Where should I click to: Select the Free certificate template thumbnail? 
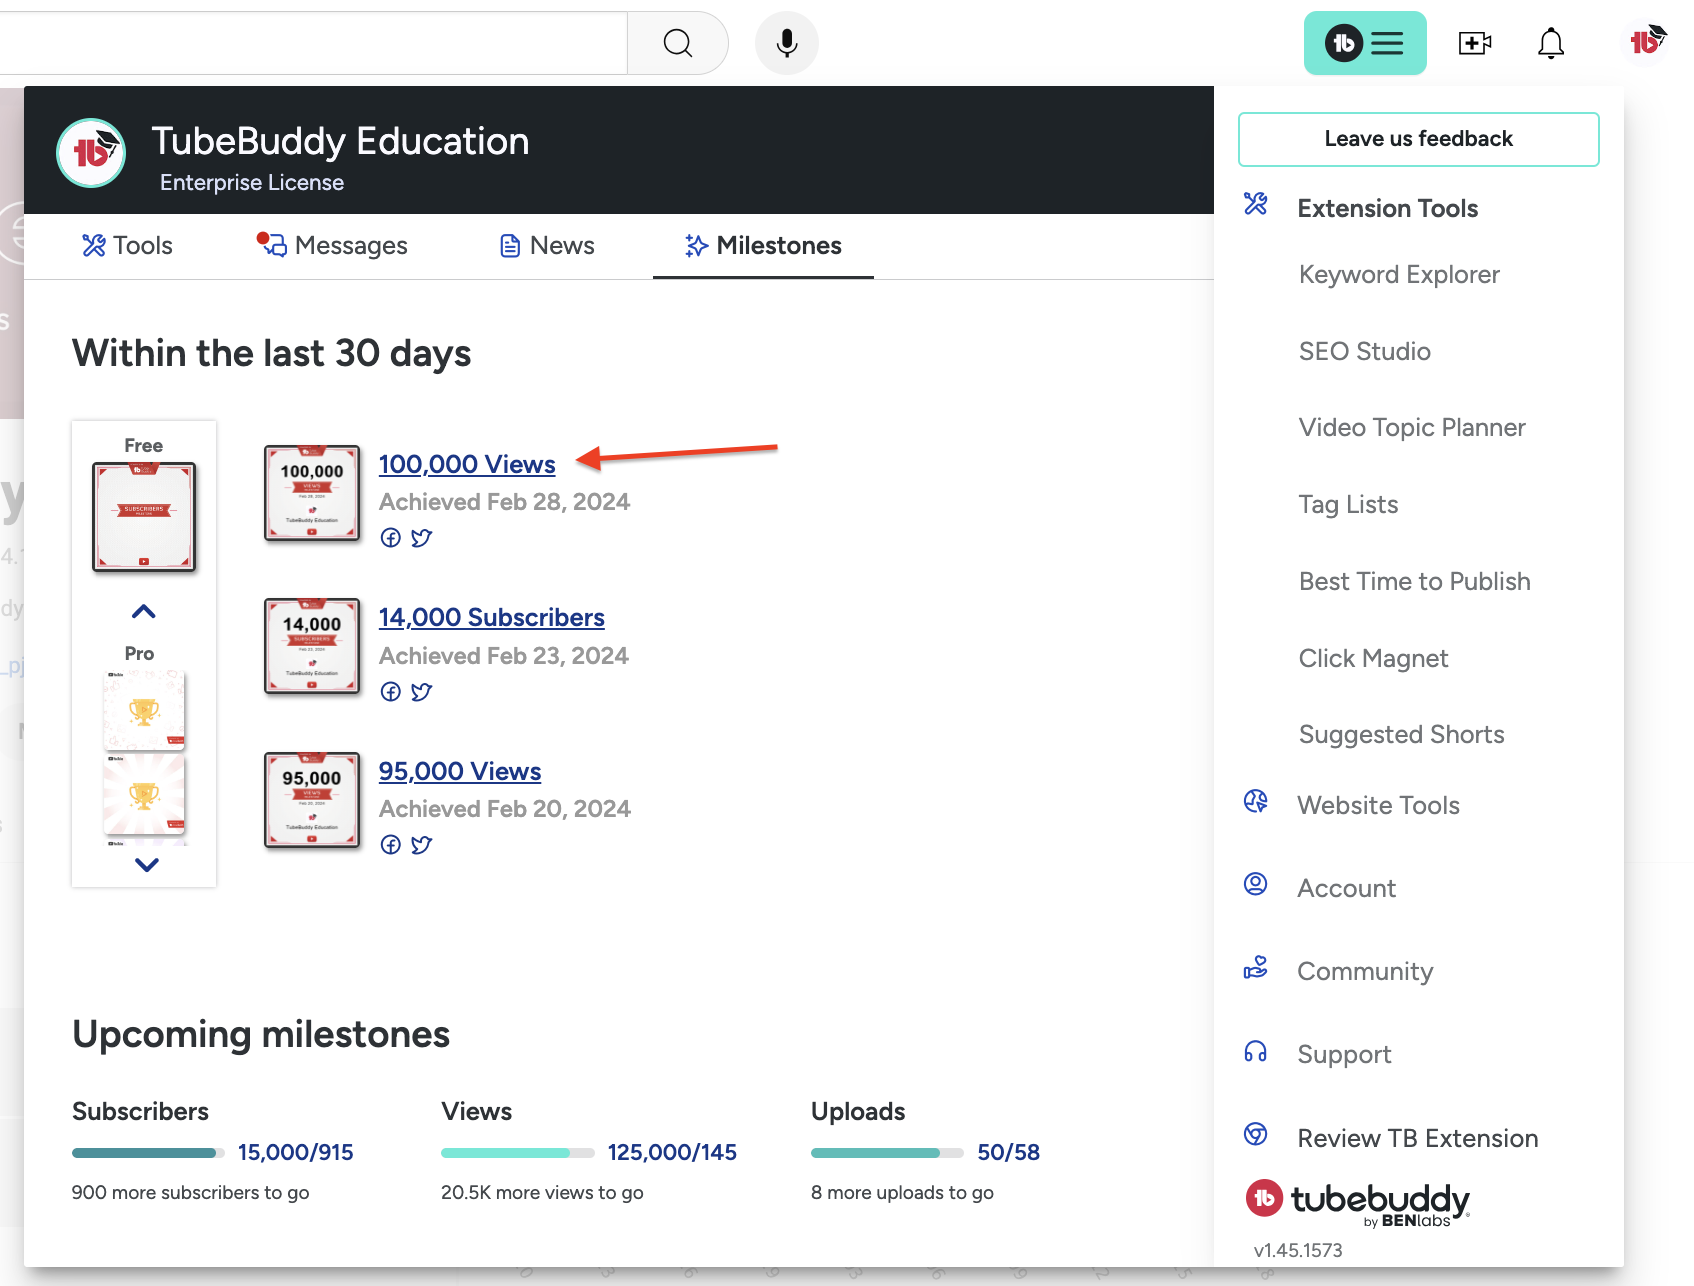click(x=144, y=517)
